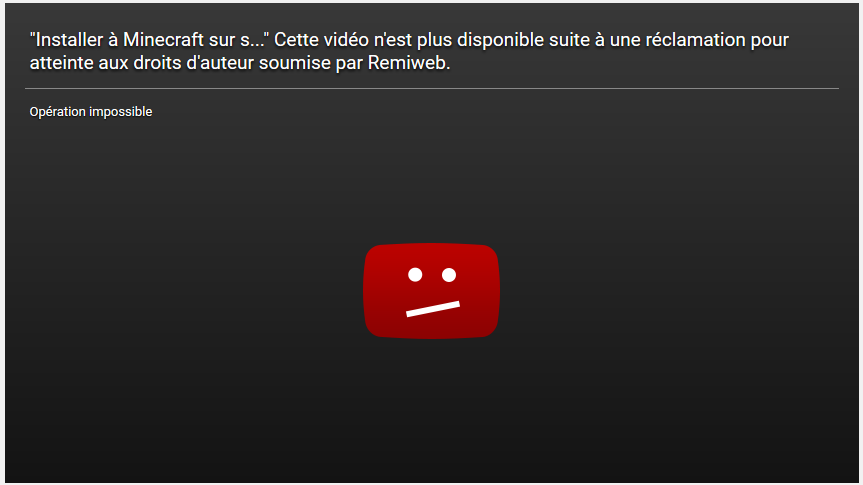Image resolution: width=863 pixels, height=485 pixels.
Task: Click the slanted mouth line on the icon
Action: click(x=433, y=309)
